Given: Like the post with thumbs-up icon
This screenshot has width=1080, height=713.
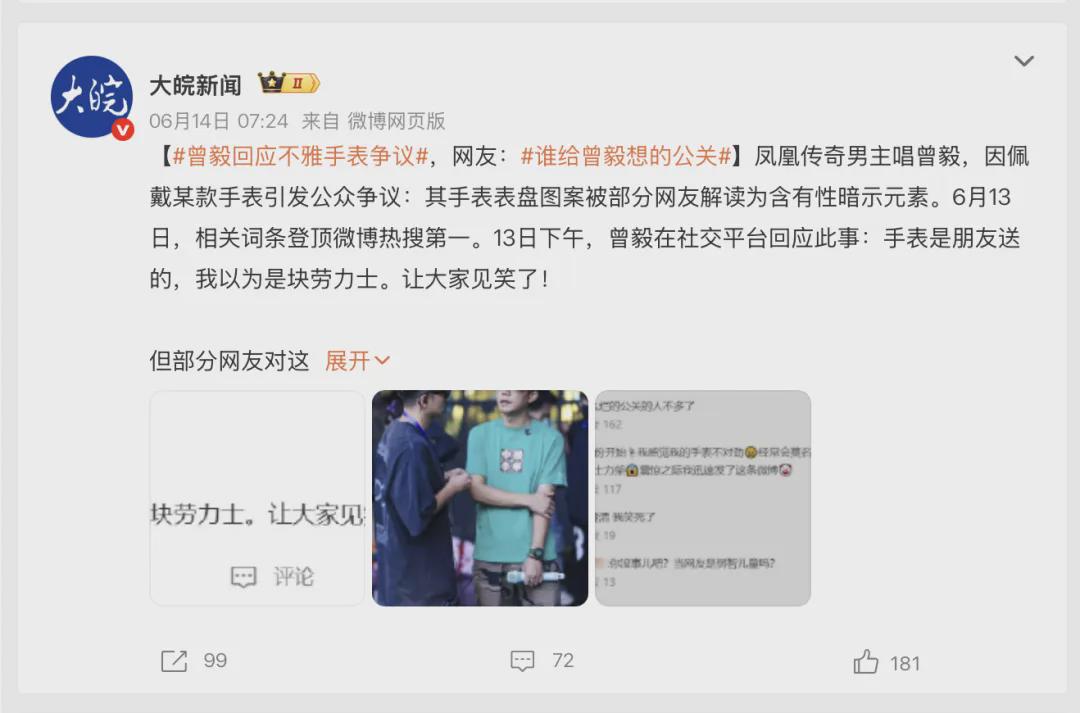Looking at the screenshot, I should [x=866, y=662].
